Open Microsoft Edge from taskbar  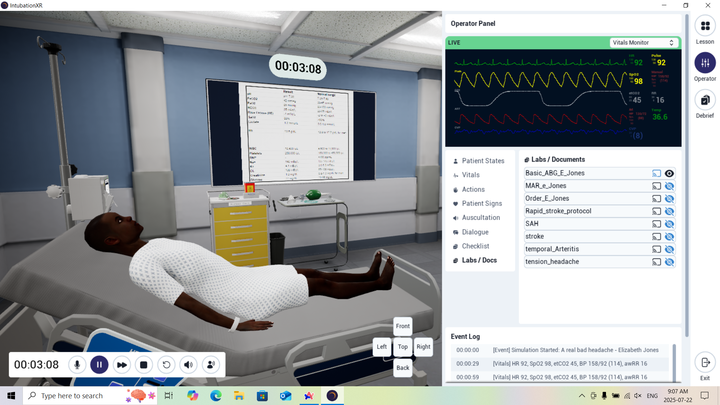pos(215,396)
